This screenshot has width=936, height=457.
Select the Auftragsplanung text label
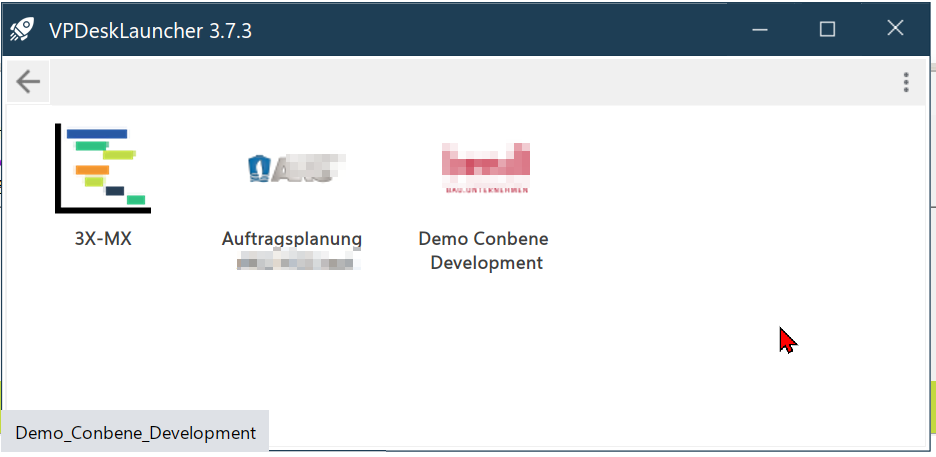click(292, 239)
